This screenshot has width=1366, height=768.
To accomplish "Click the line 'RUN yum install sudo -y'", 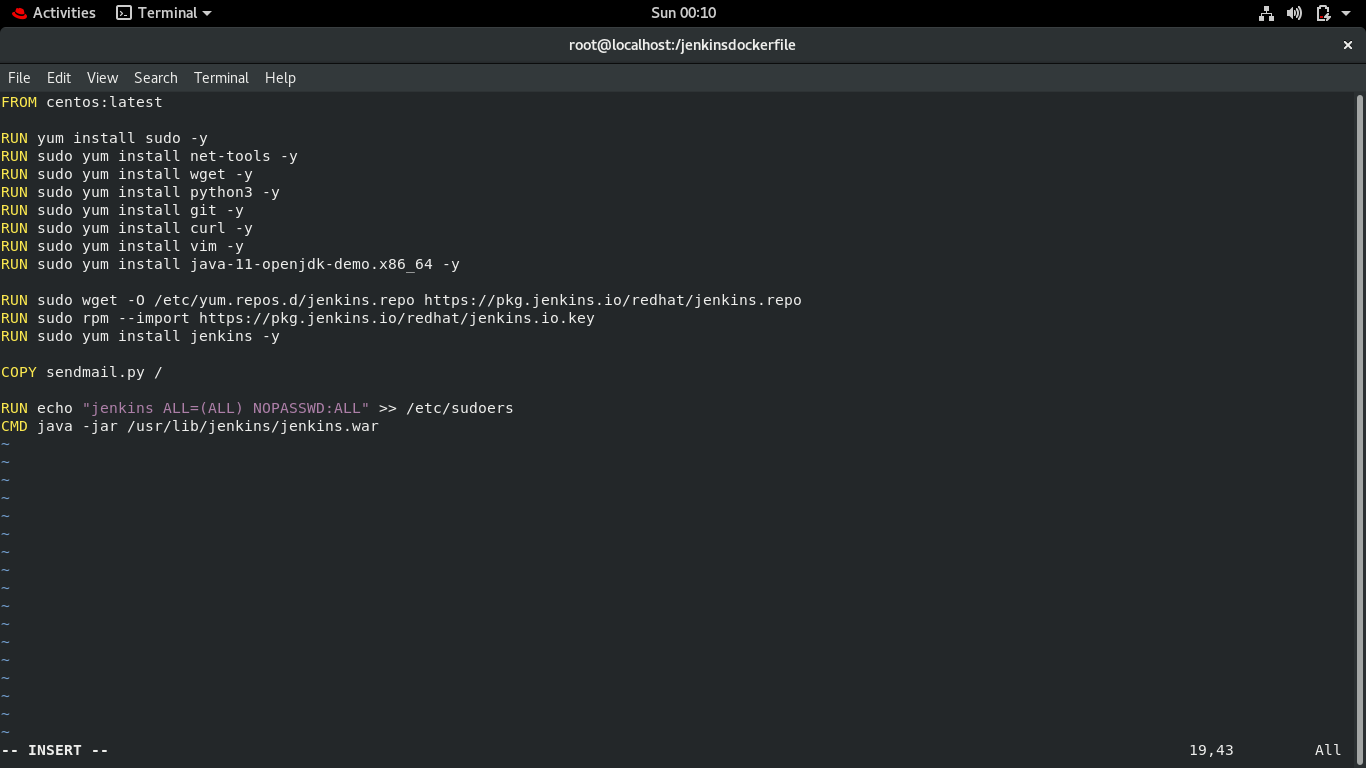I will (104, 138).
